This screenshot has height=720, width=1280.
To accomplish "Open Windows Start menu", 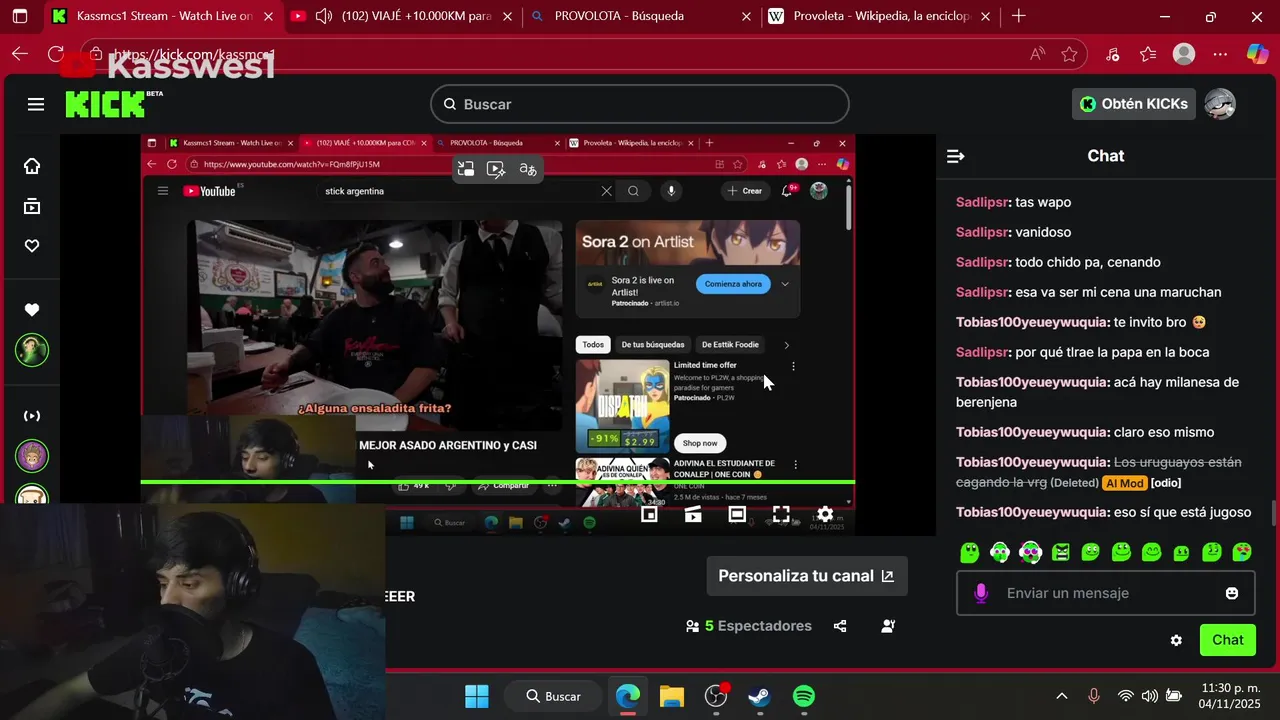I will pos(477,696).
